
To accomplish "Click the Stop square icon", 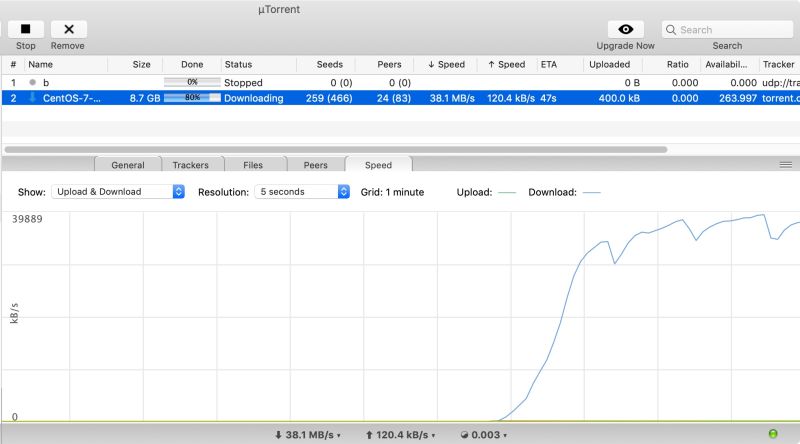I will tap(26, 29).
